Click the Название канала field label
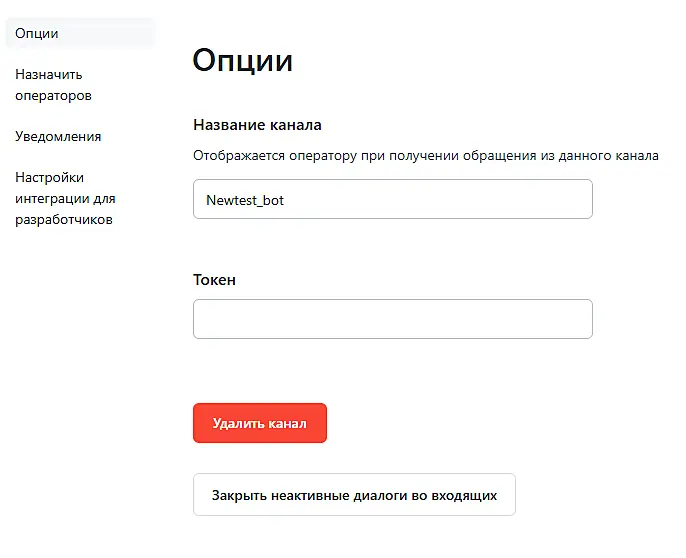This screenshot has width=686, height=558. pos(257,125)
